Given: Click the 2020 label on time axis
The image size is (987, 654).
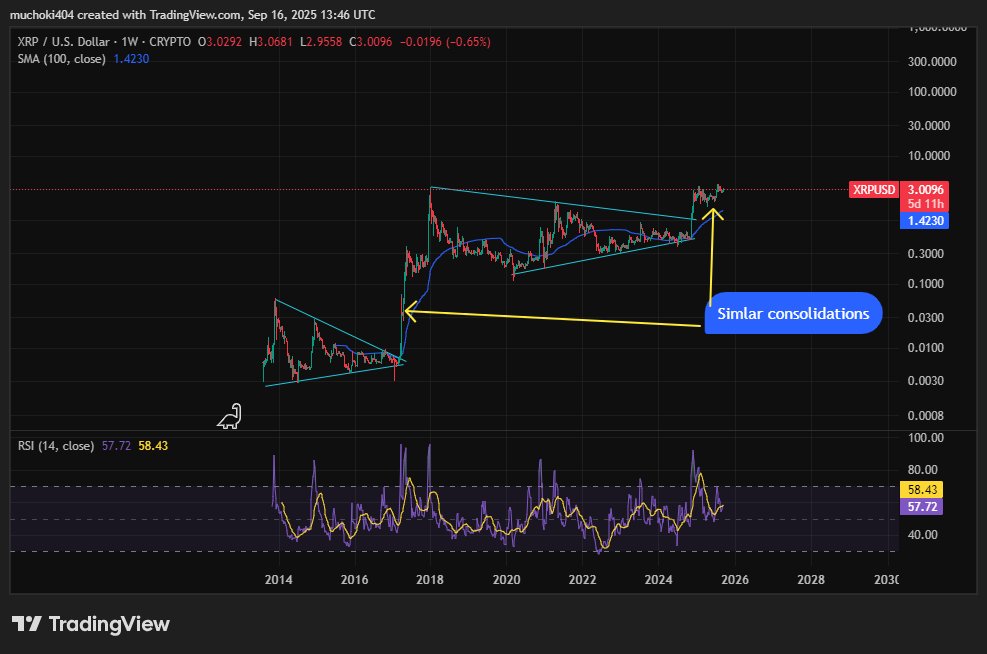Looking at the screenshot, I should tap(506, 580).
